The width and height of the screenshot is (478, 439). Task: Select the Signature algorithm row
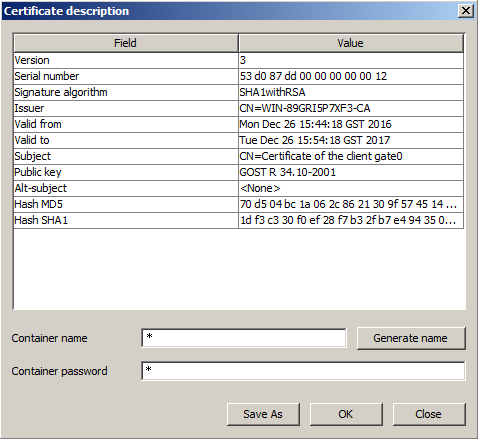point(238,92)
